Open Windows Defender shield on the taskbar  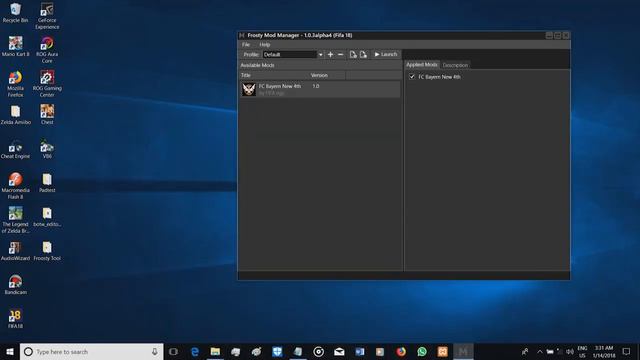pos(277,351)
